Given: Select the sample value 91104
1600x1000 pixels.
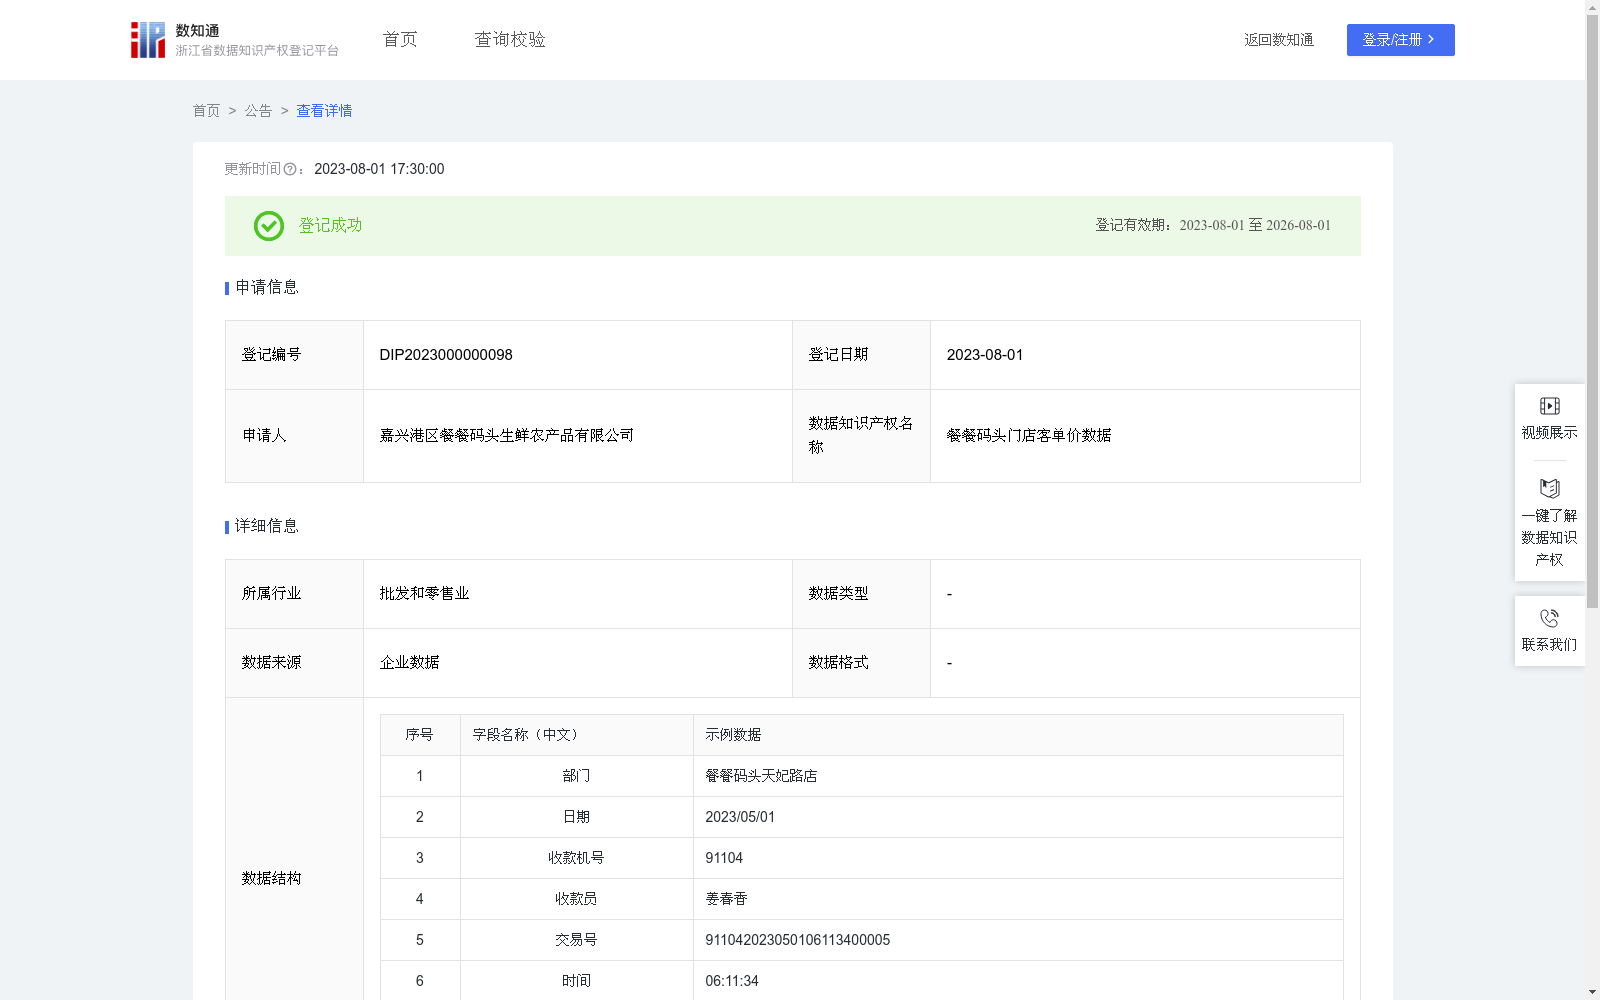Looking at the screenshot, I should coord(724,858).
